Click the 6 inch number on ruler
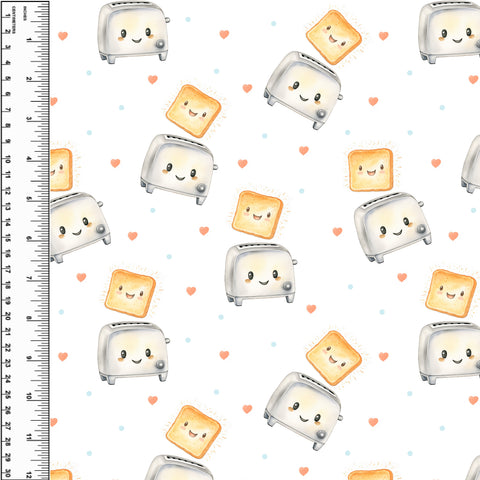The height and width of the screenshot is (480, 480). pos(29,238)
